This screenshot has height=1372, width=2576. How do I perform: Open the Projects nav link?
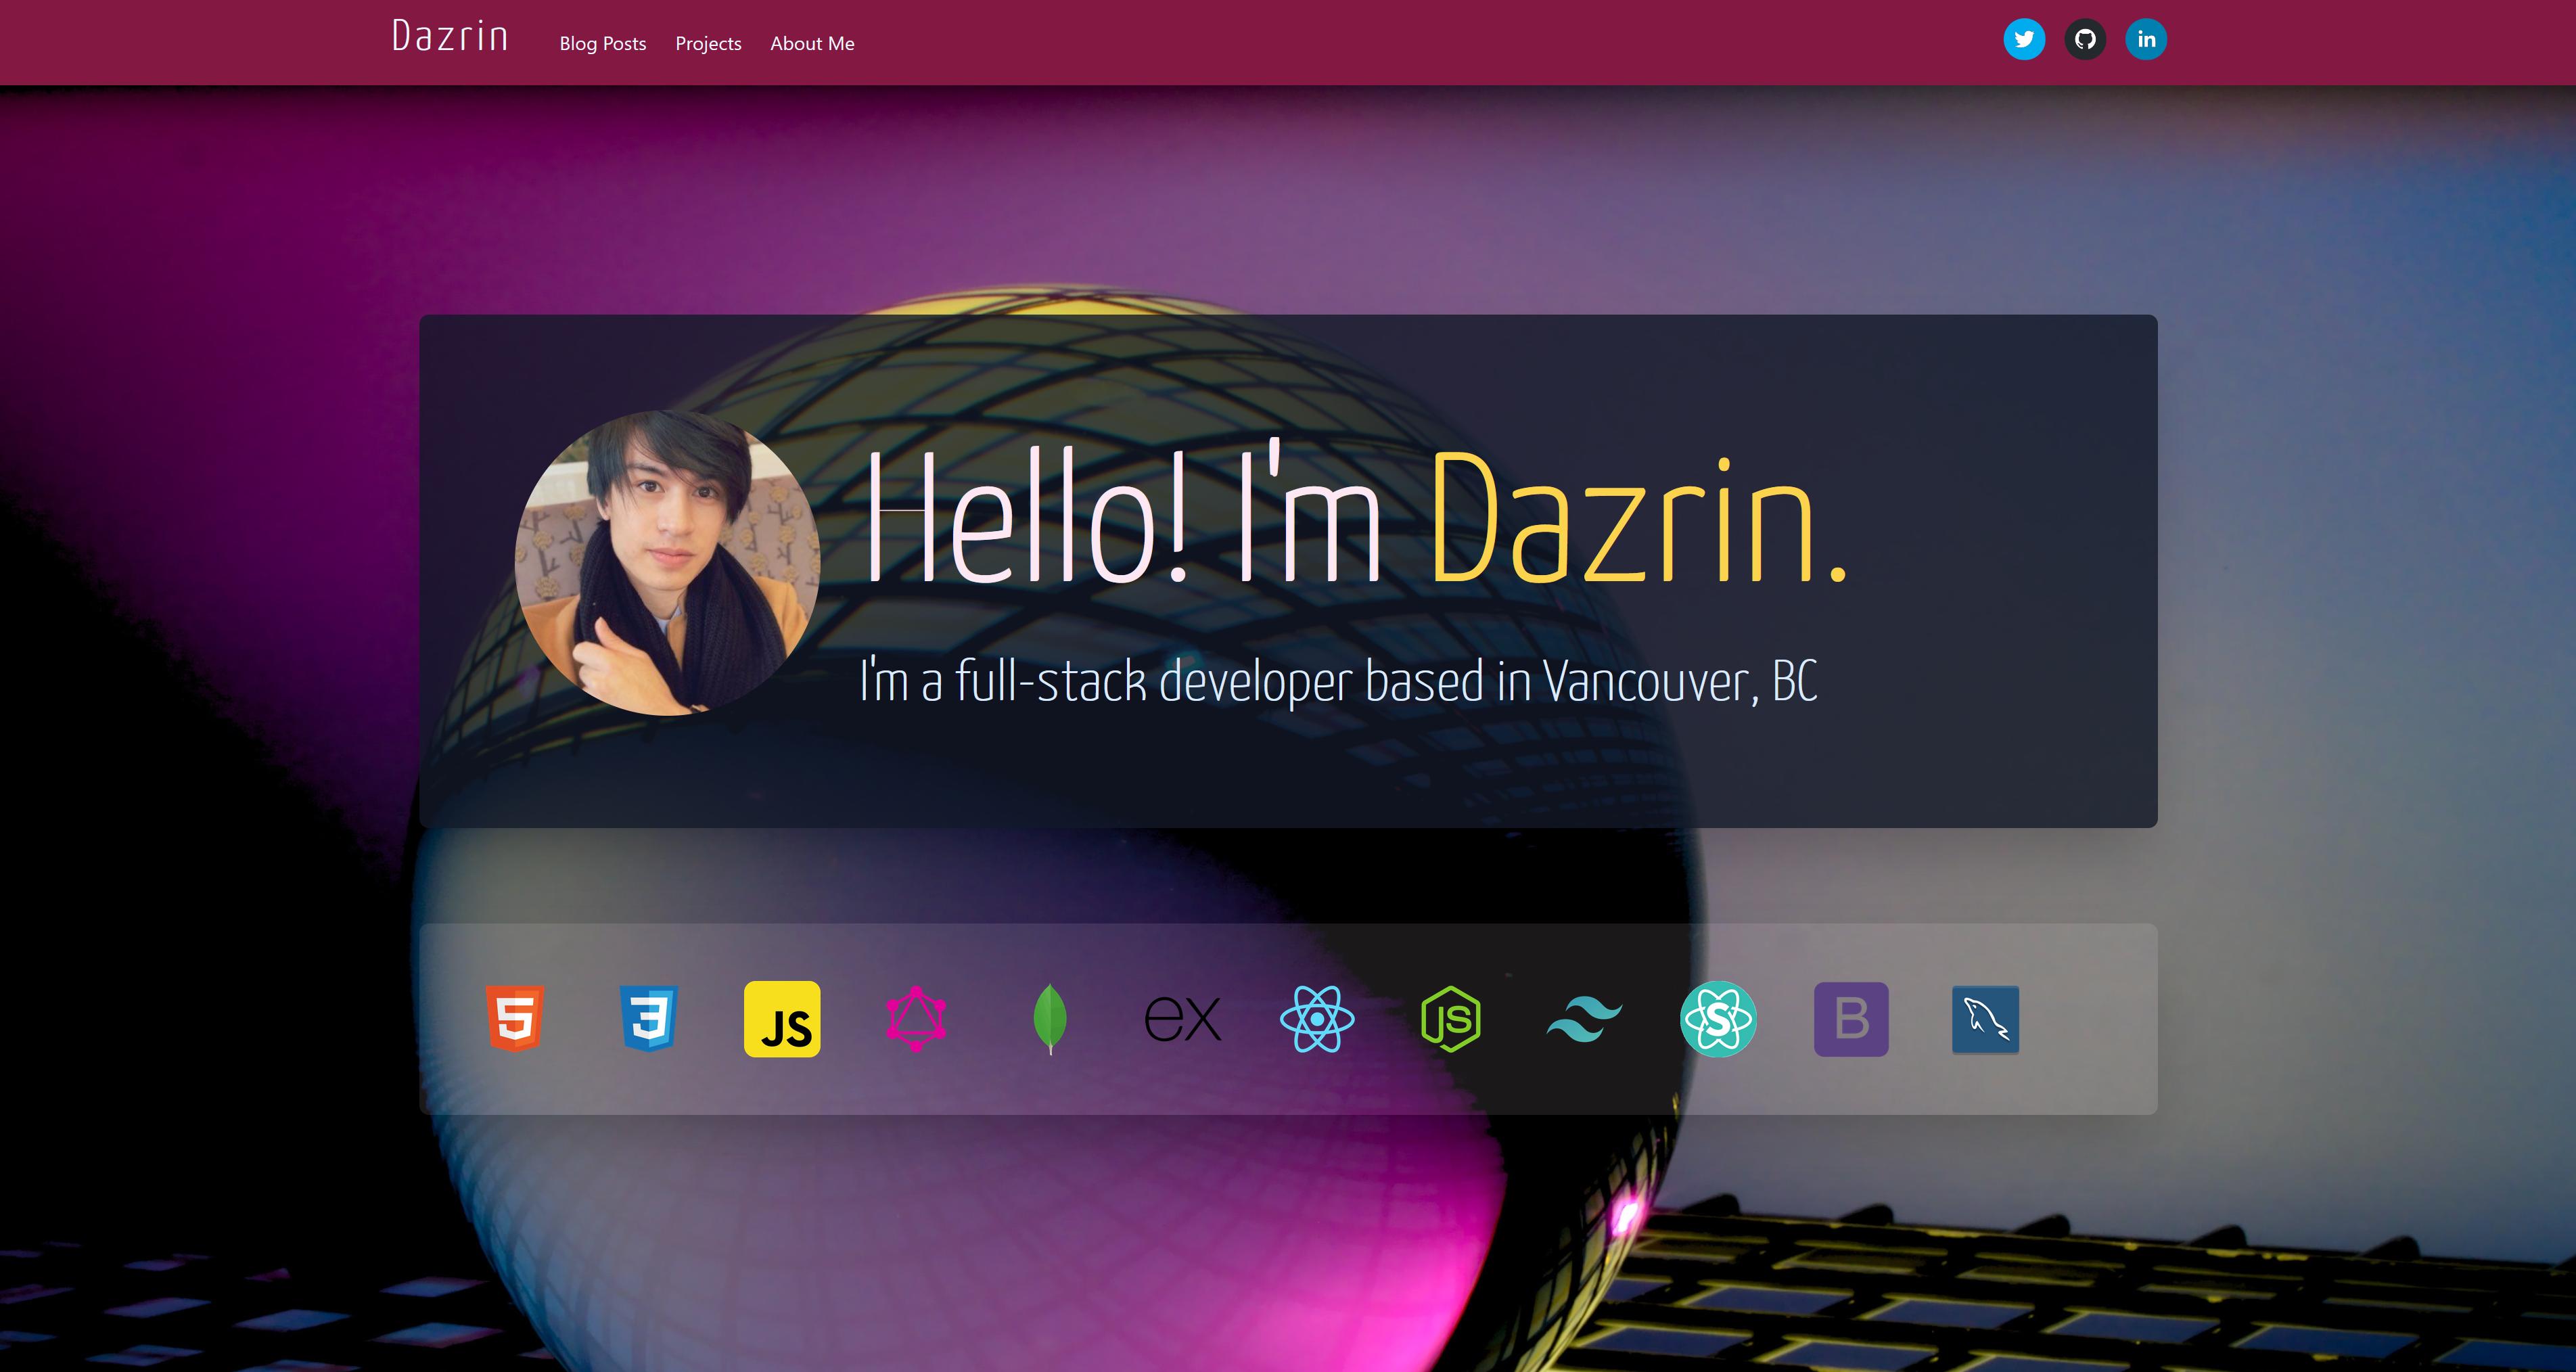click(708, 43)
